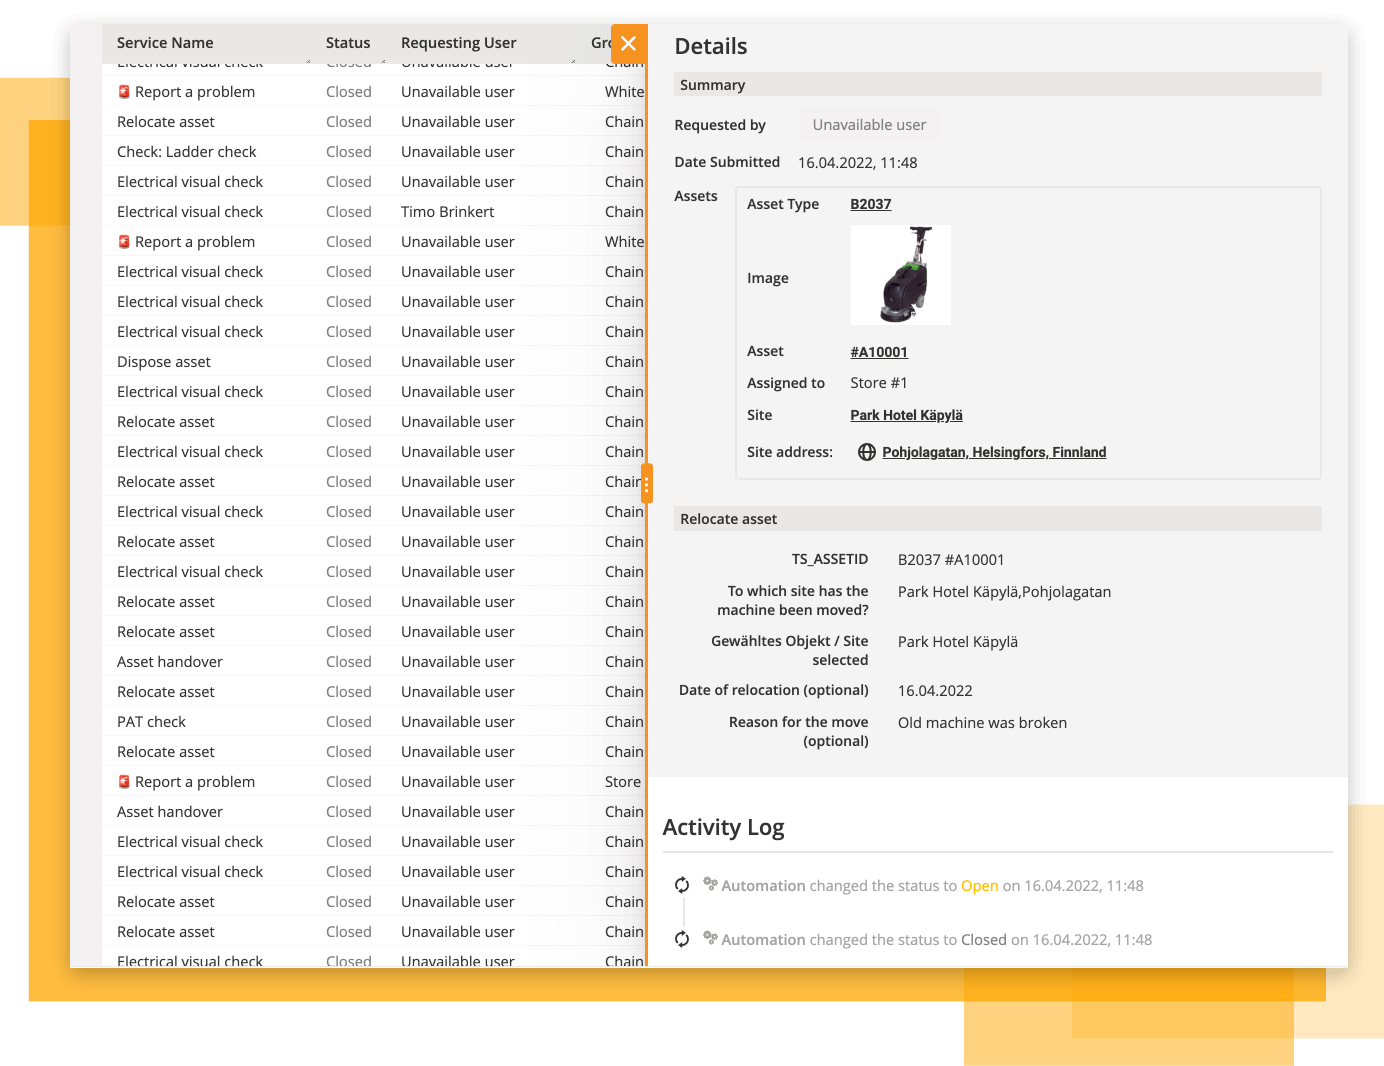Click the Automation gears icon in the Closed log entry

(710, 938)
